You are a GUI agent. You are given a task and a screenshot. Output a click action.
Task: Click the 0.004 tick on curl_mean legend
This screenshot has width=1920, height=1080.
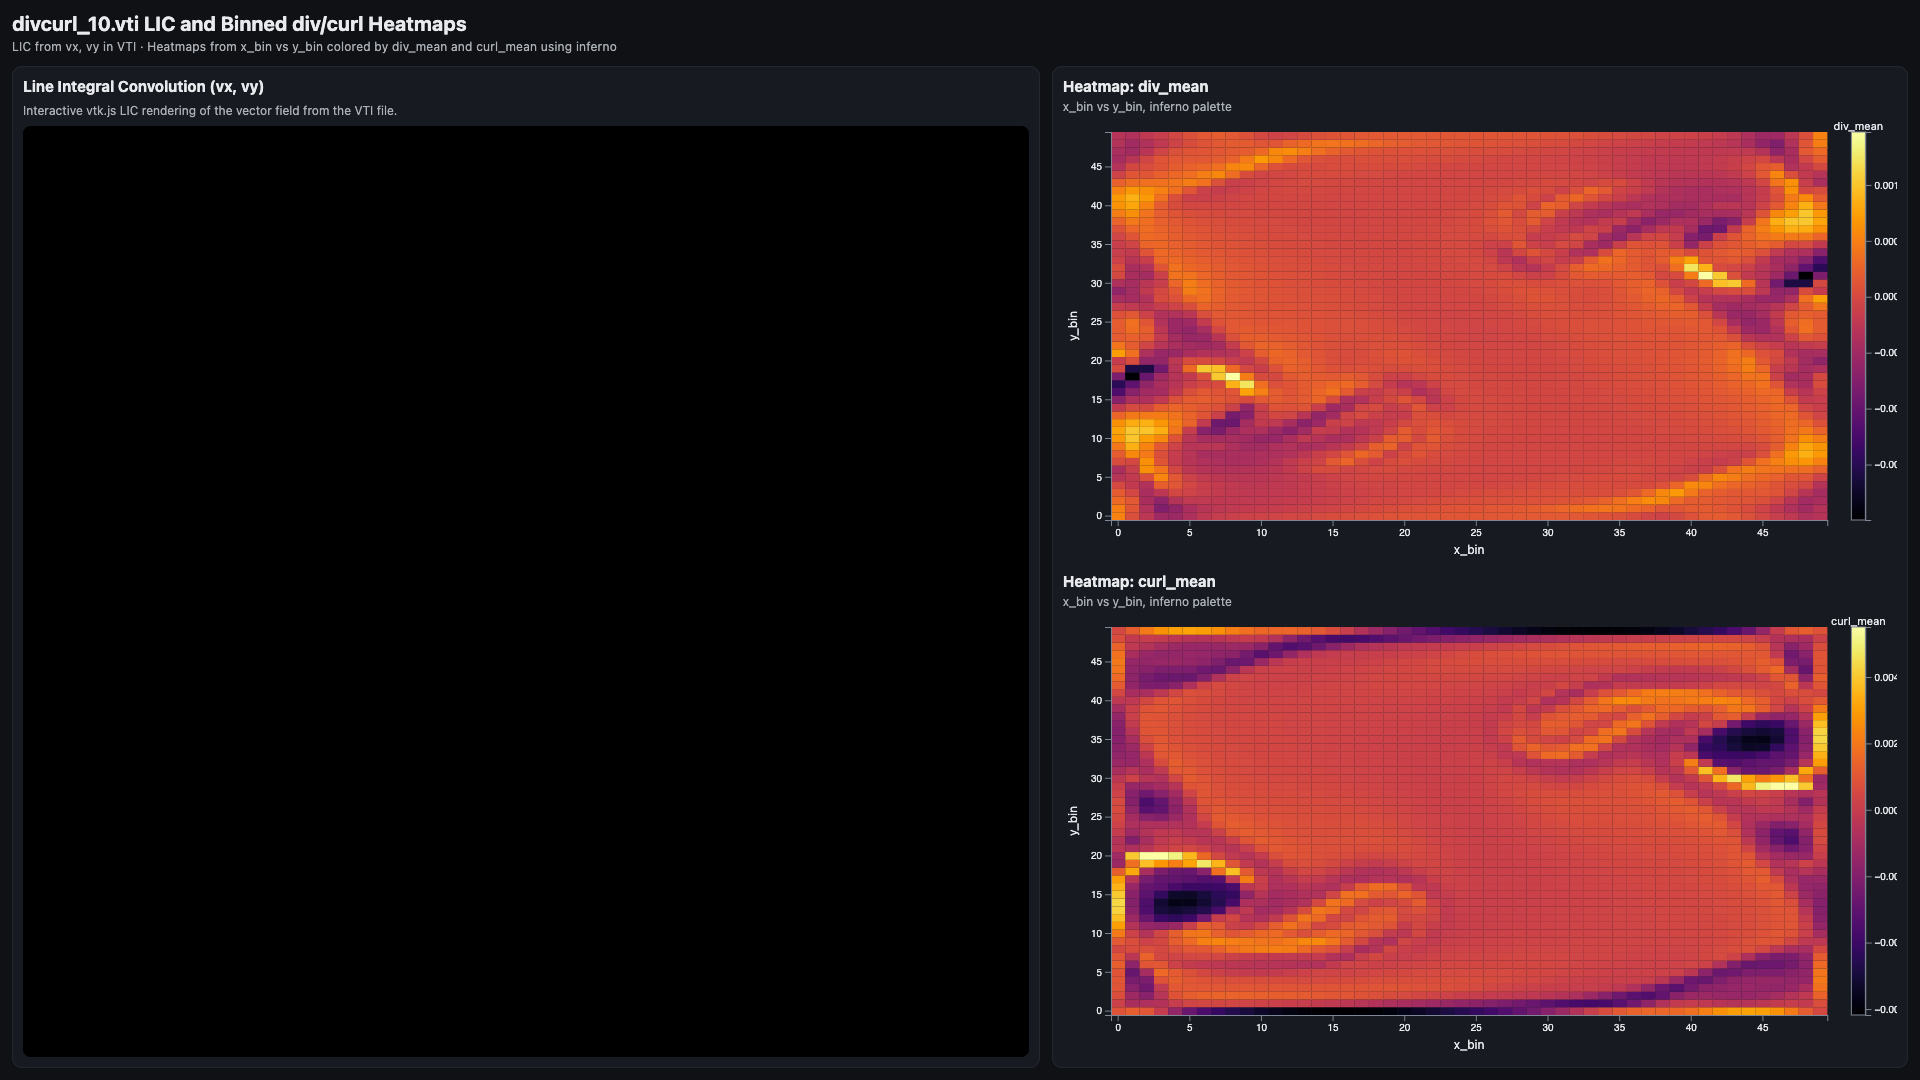click(x=1885, y=678)
